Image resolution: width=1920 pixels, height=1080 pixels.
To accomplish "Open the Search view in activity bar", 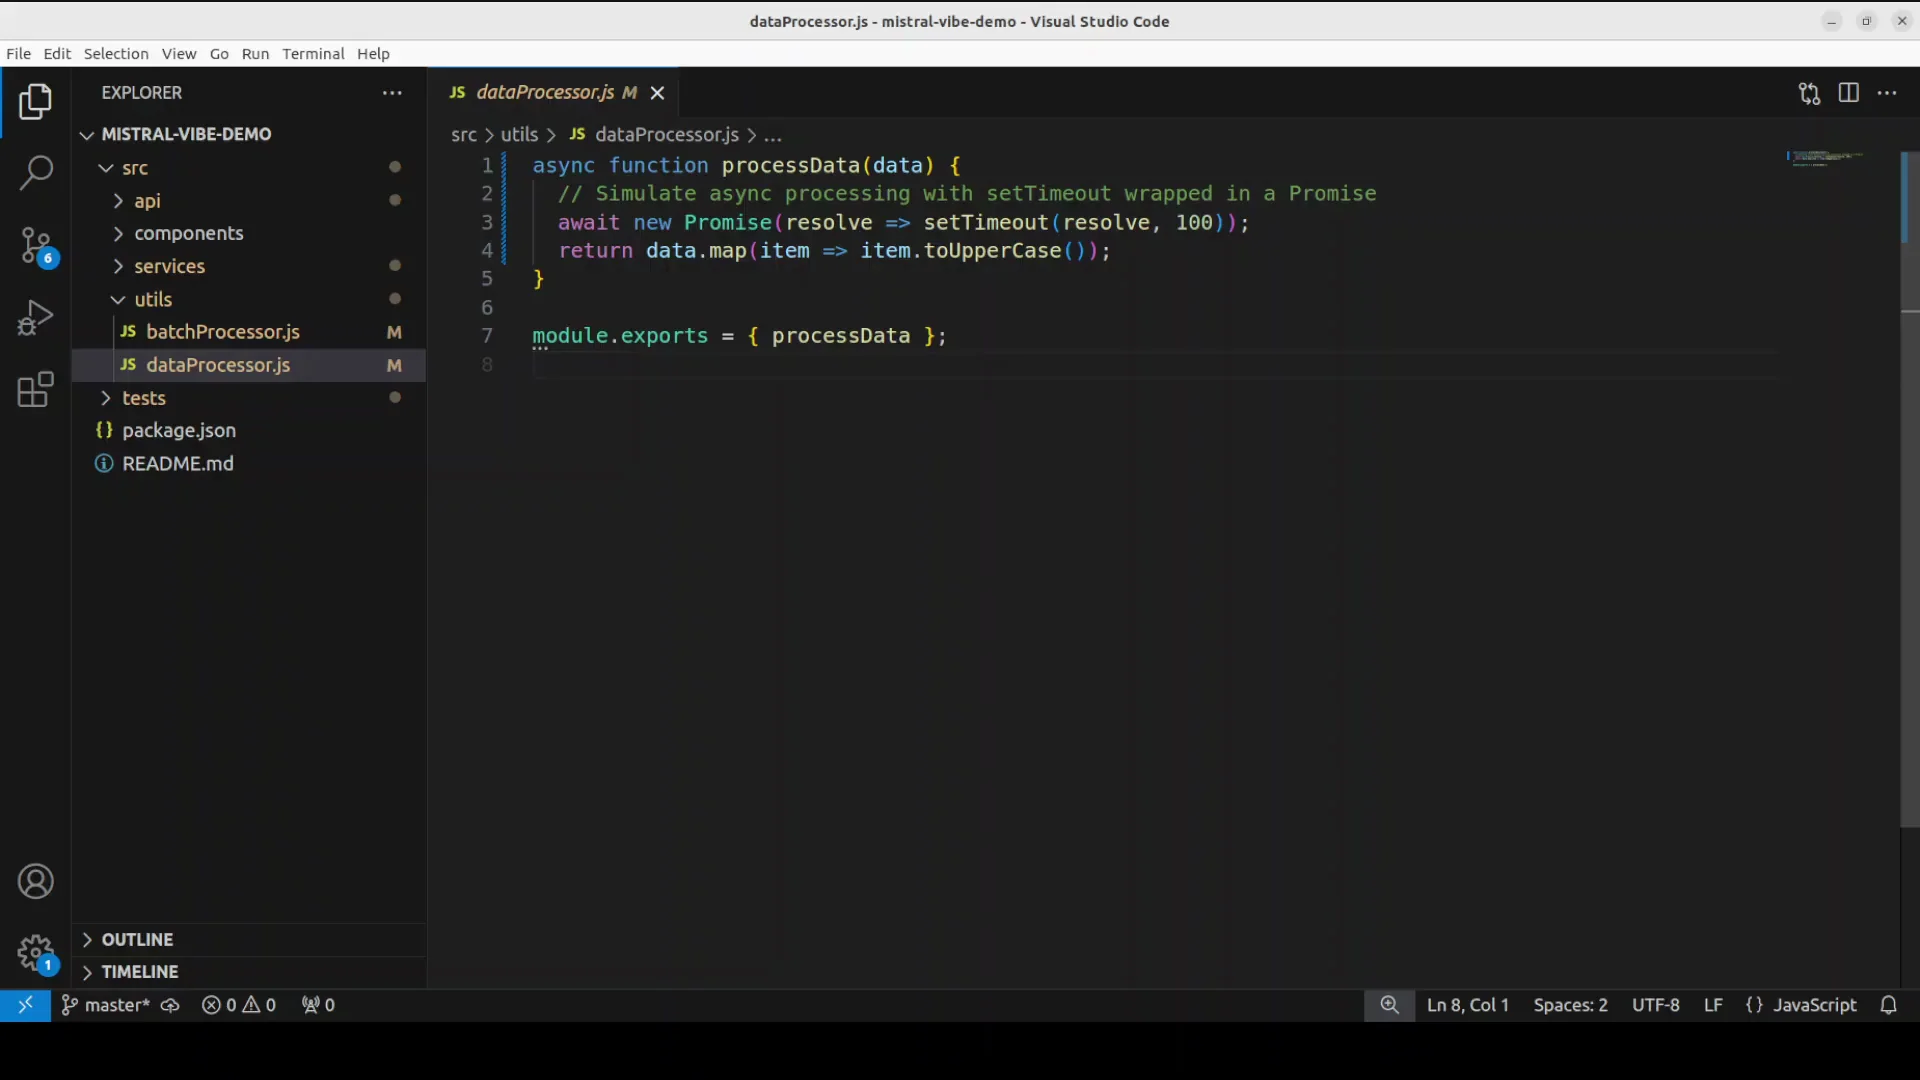I will click(36, 173).
